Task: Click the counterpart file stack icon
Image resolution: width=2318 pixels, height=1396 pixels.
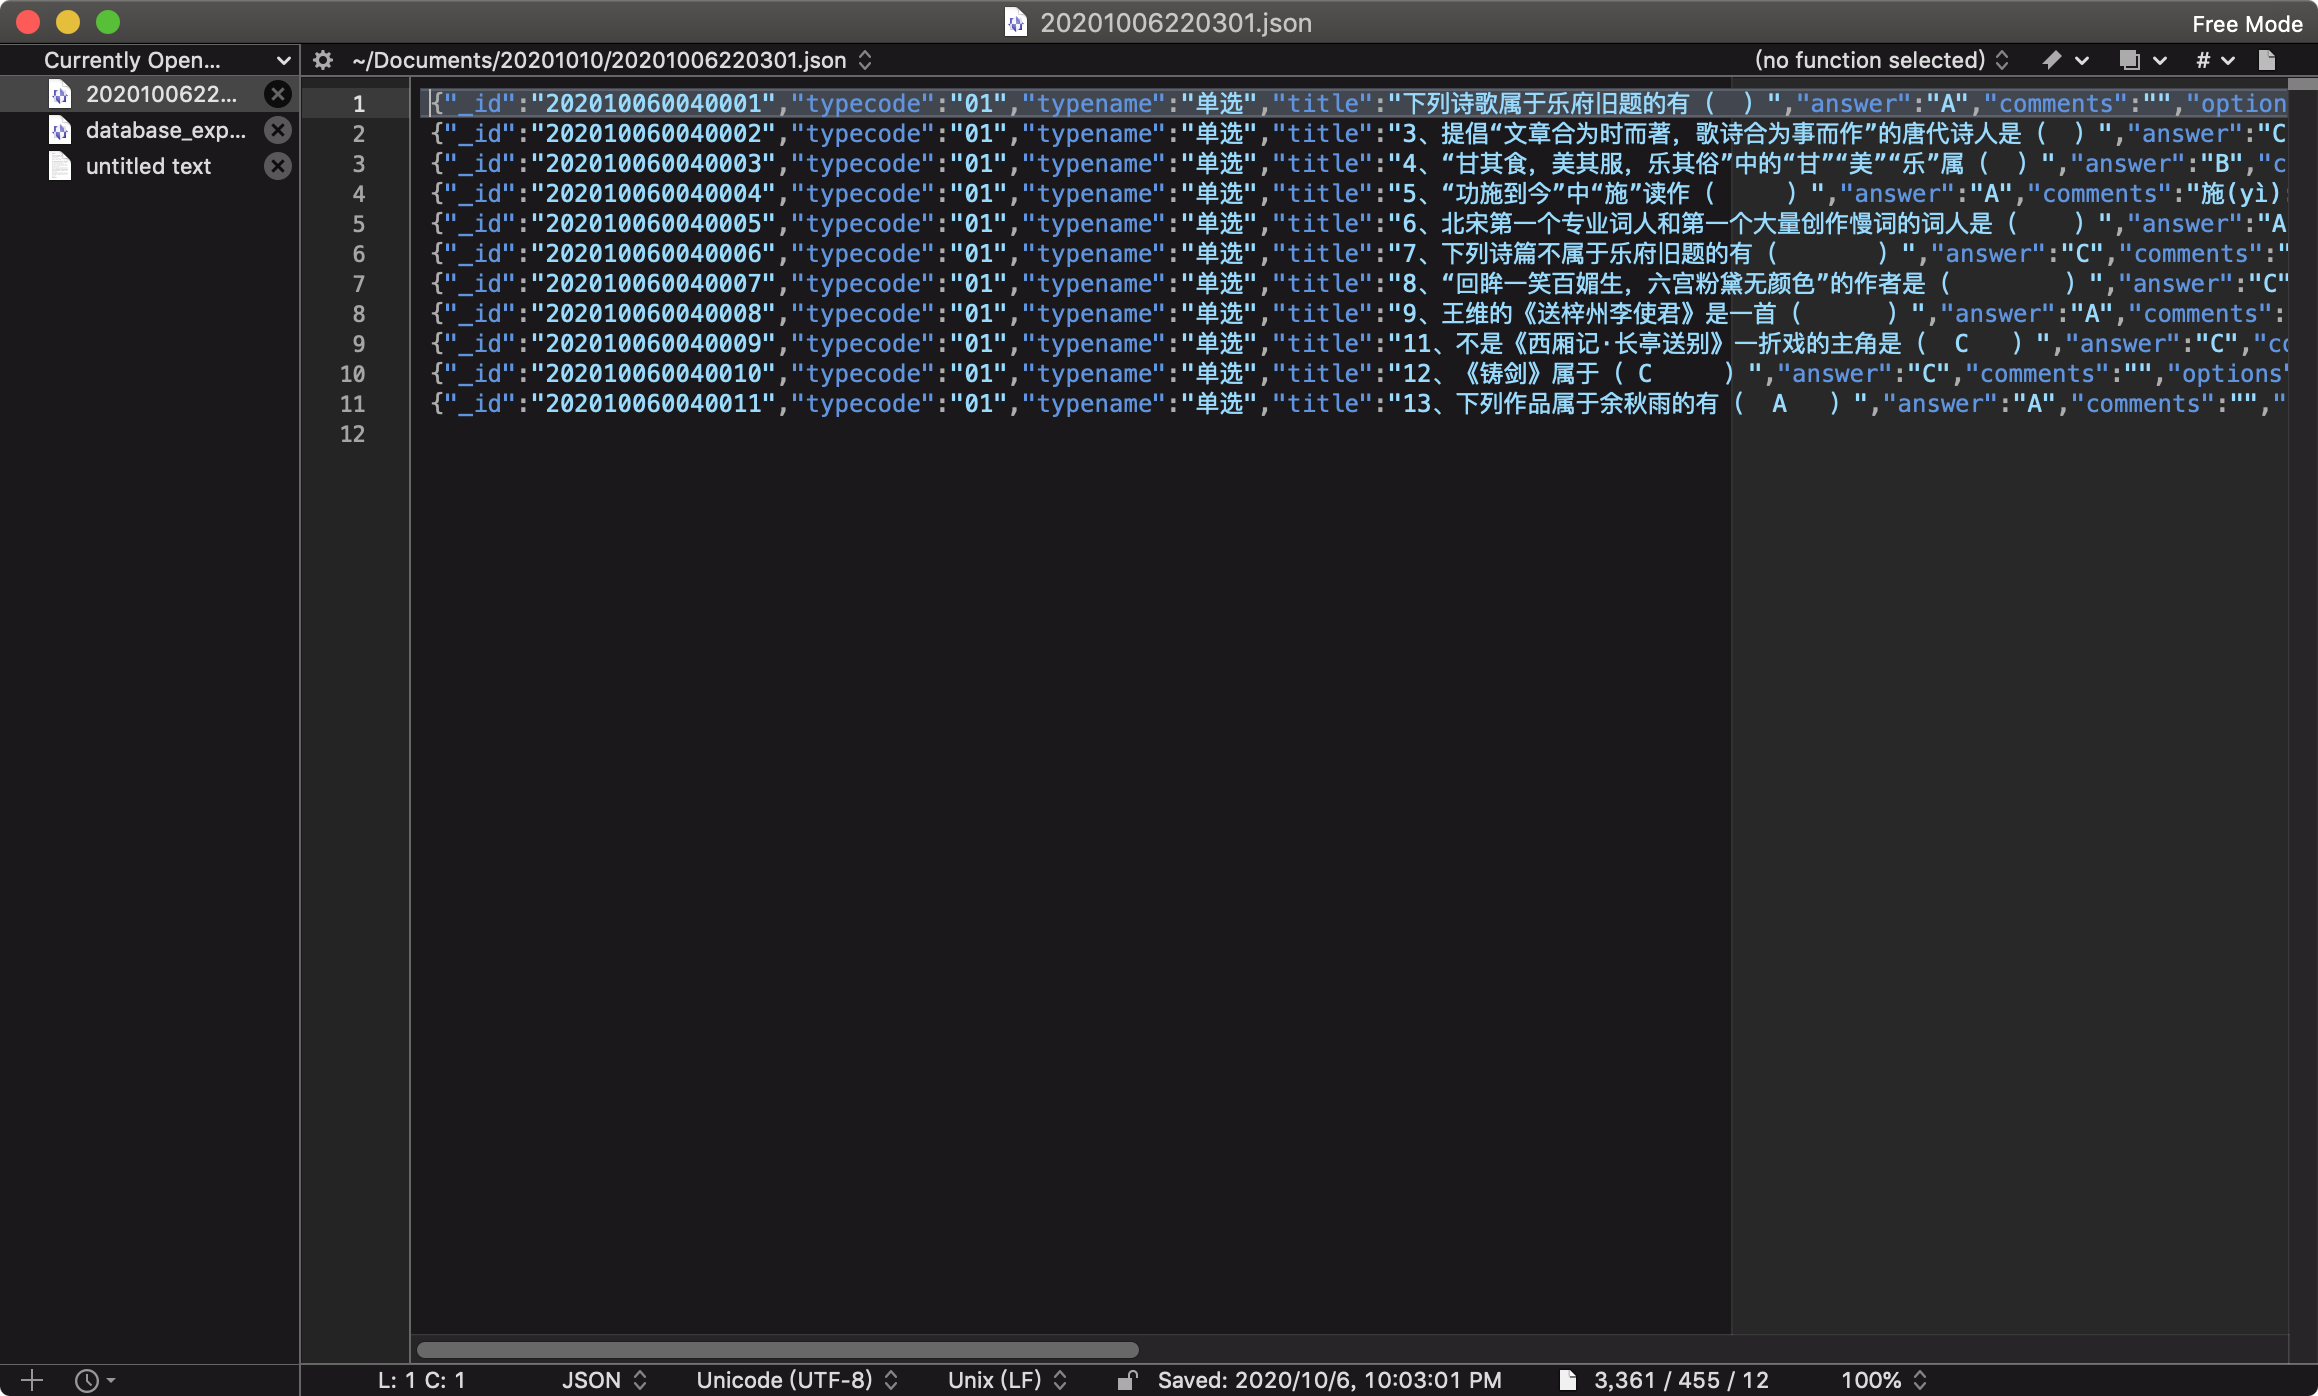Action: coord(2140,60)
